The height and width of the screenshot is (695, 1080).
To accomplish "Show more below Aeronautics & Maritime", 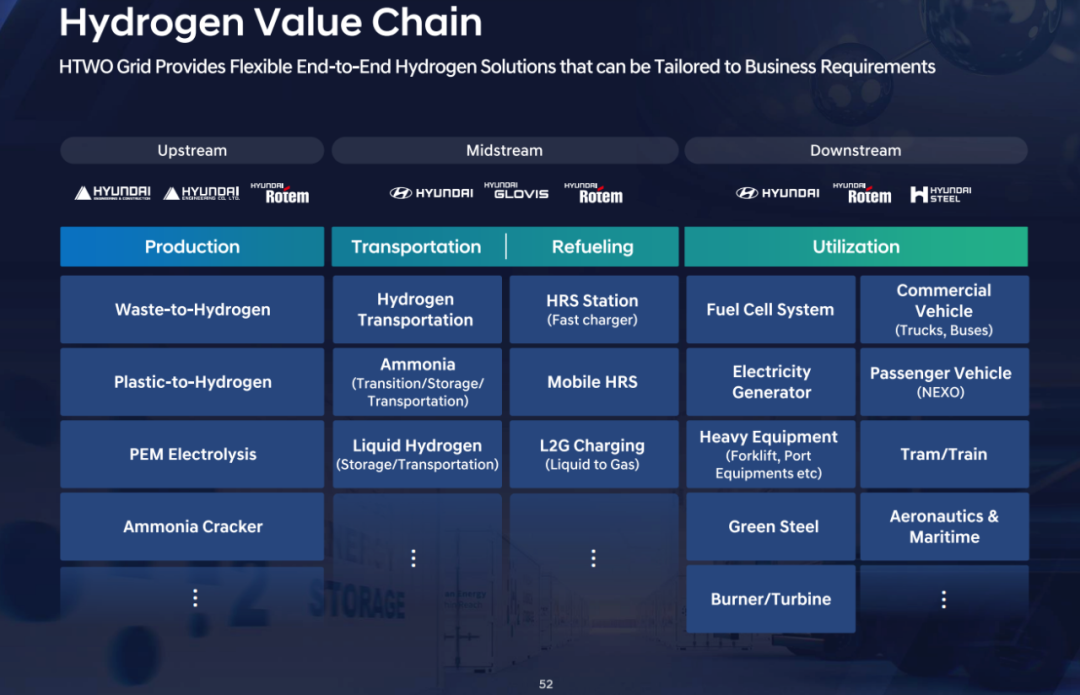I will pos(944,599).
